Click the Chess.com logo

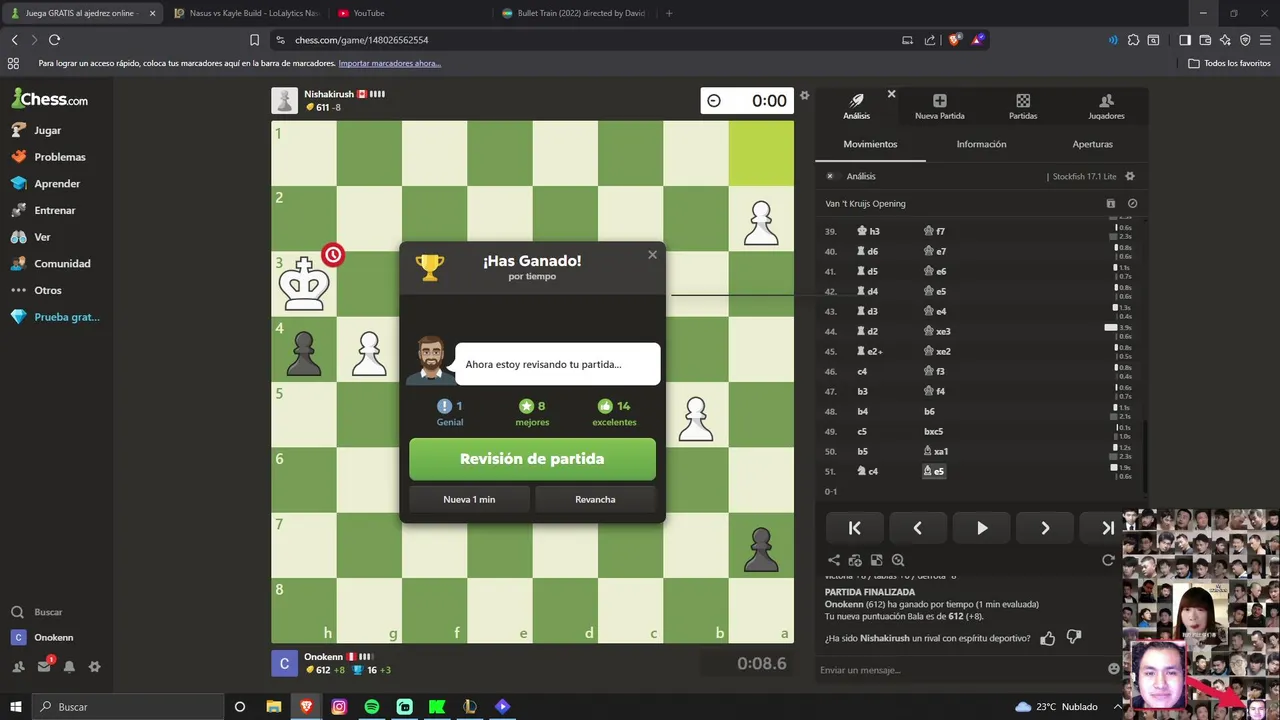[50, 99]
